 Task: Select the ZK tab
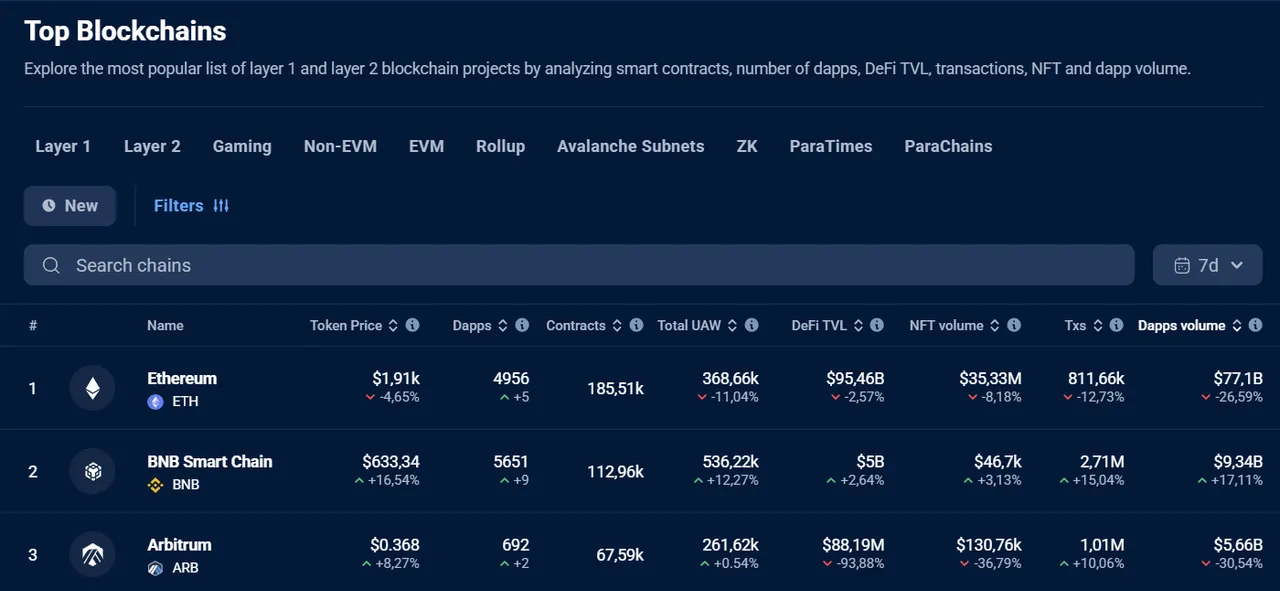(x=747, y=146)
